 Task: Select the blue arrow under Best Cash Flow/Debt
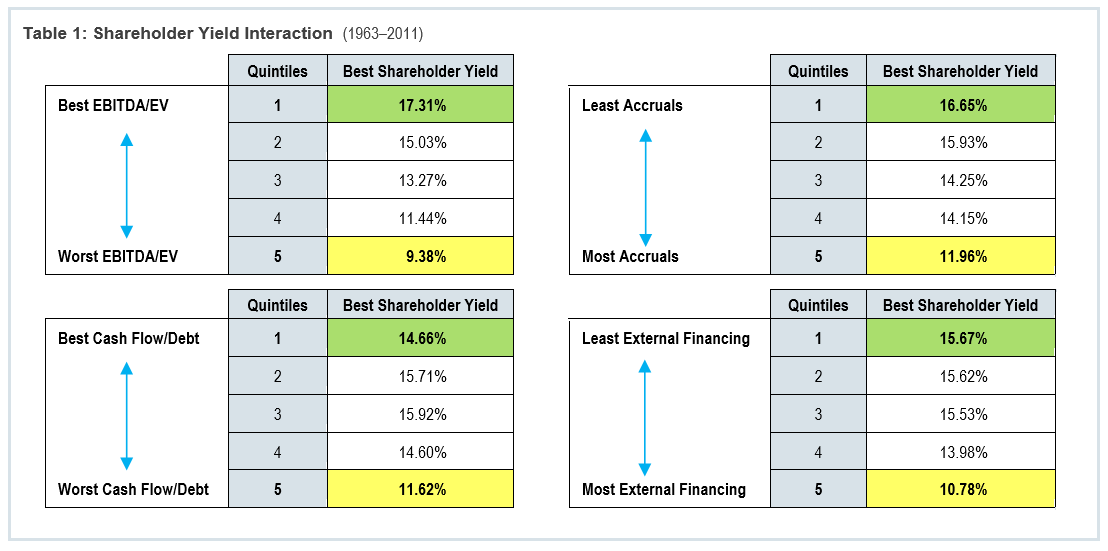(127, 415)
